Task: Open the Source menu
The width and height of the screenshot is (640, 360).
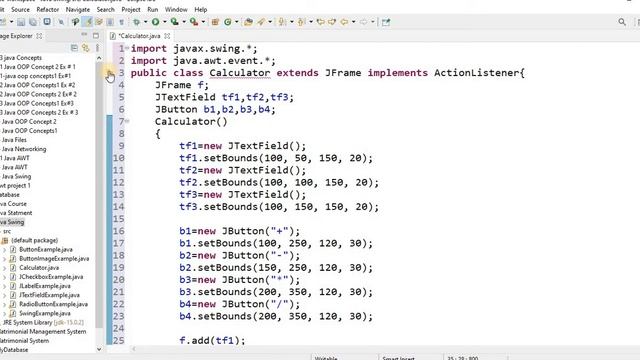Action: (x=20, y=9)
